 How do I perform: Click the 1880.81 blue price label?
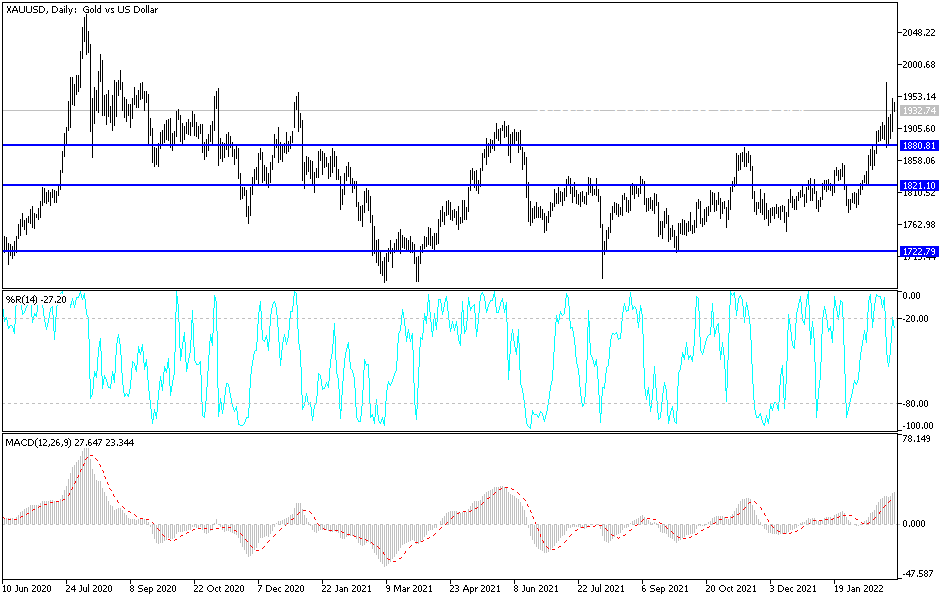tap(919, 145)
